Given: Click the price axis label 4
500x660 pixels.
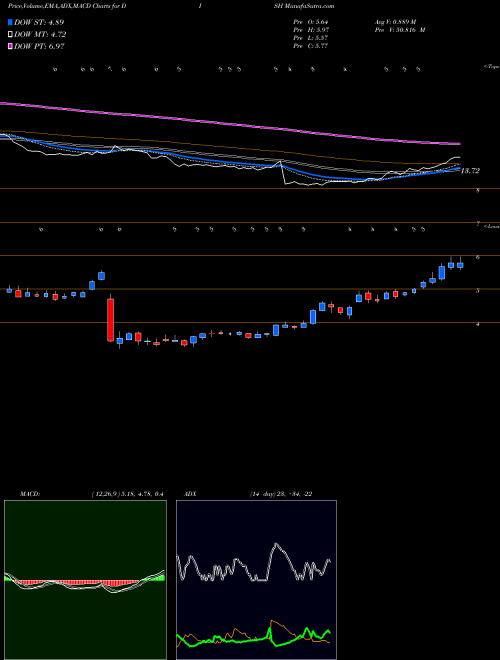Looking at the screenshot, I should (478, 325).
